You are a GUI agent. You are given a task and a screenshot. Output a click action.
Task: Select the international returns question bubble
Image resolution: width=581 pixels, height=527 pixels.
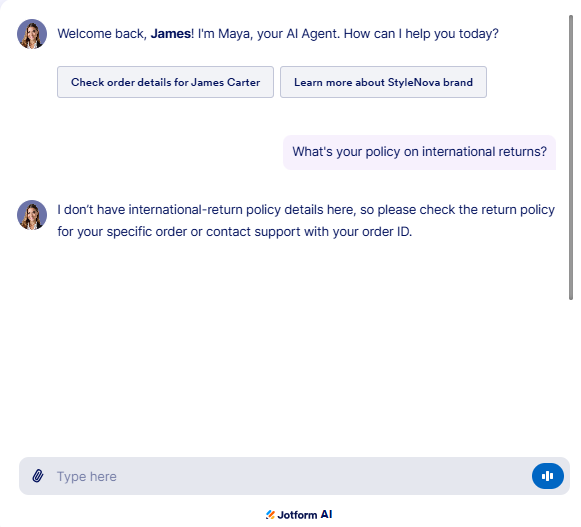[419, 152]
